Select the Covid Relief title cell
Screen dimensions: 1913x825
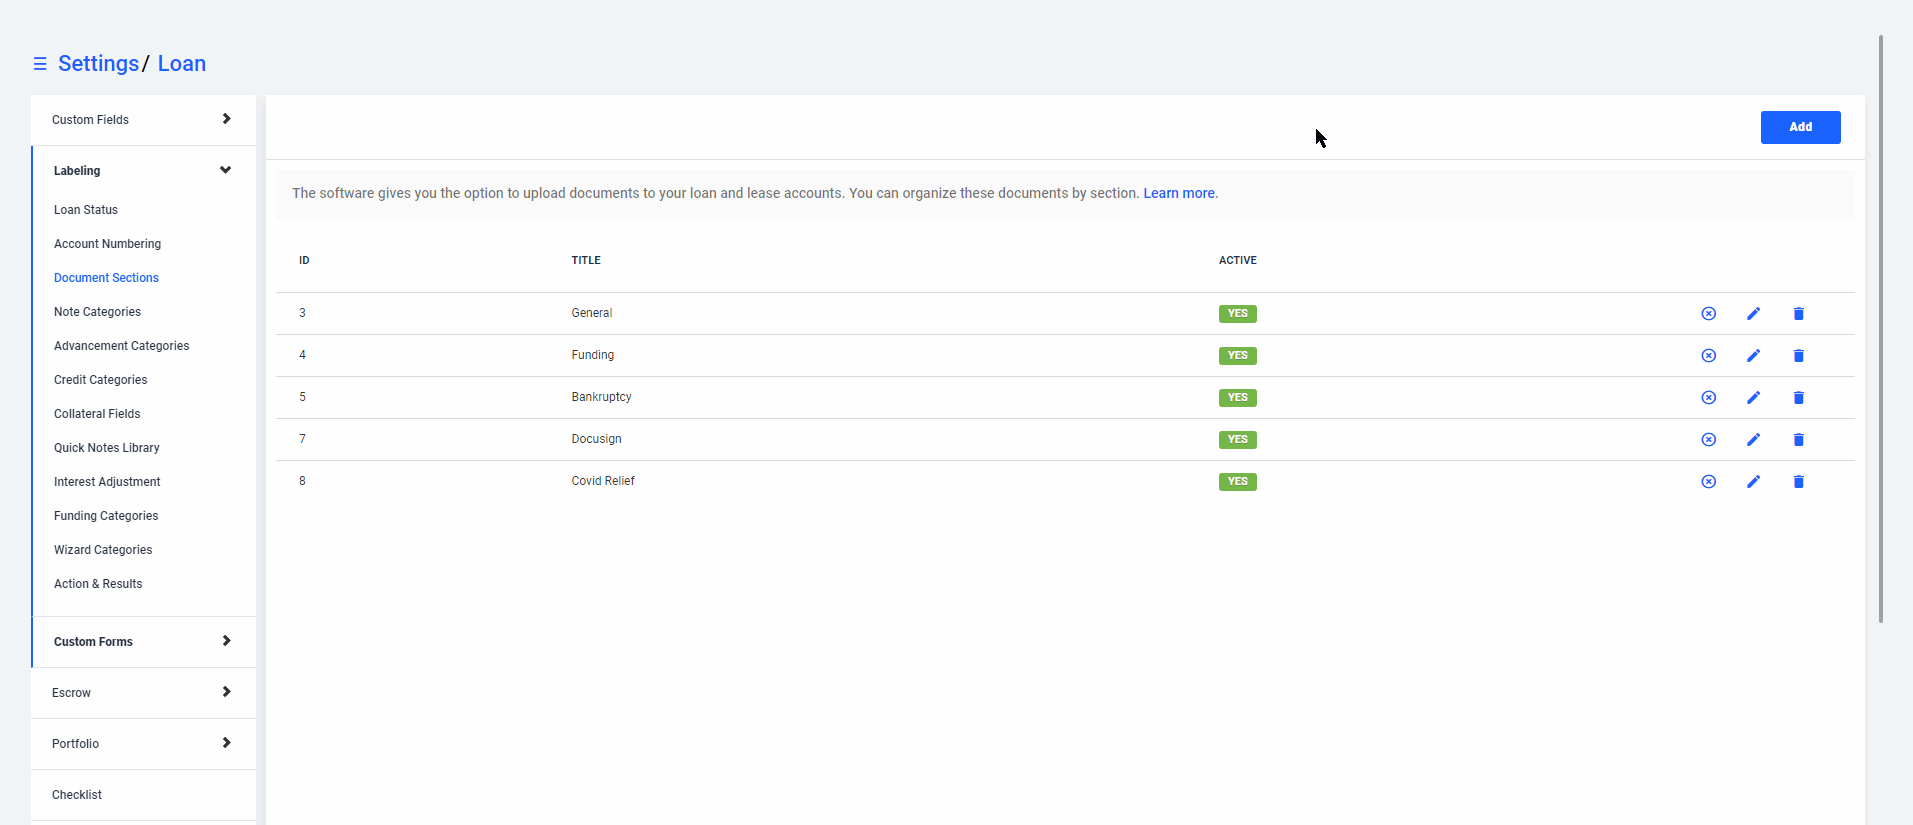[603, 481]
